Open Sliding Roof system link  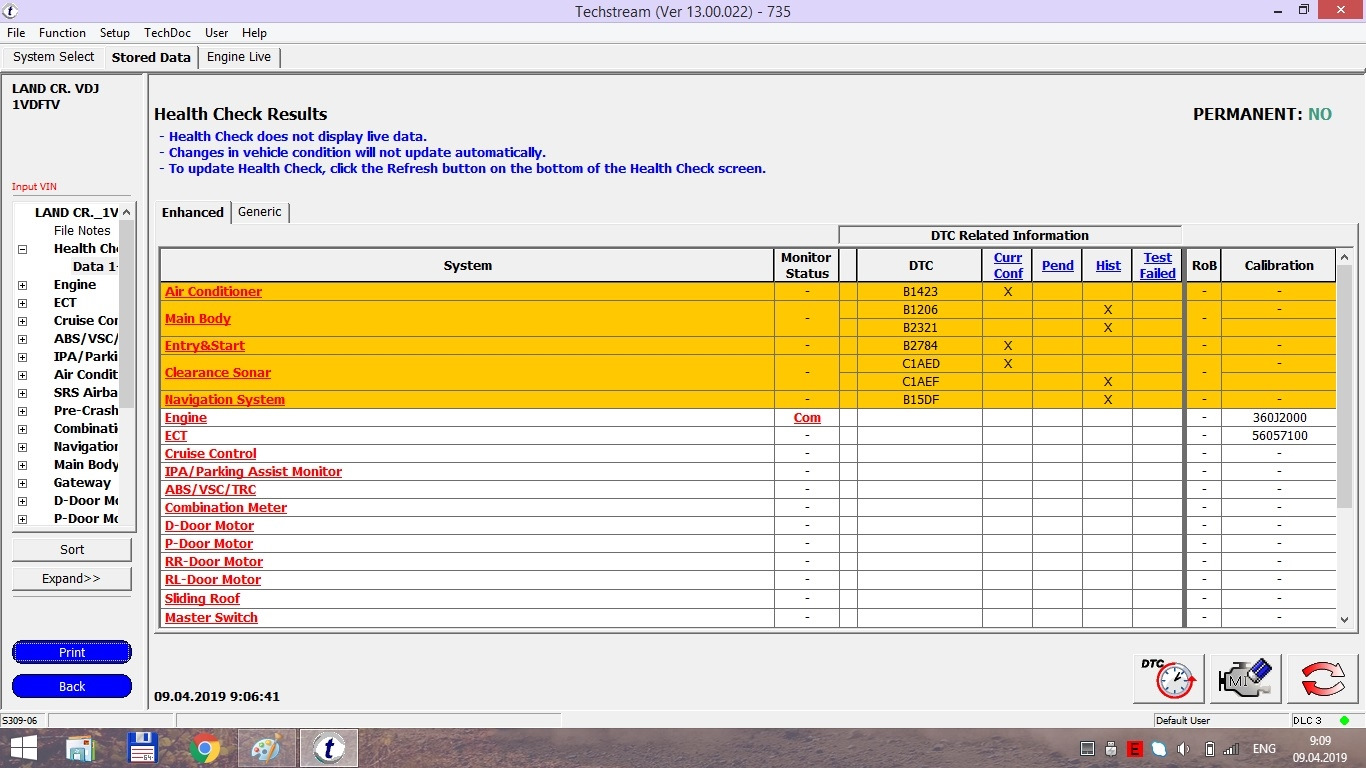pyautogui.click(x=202, y=599)
